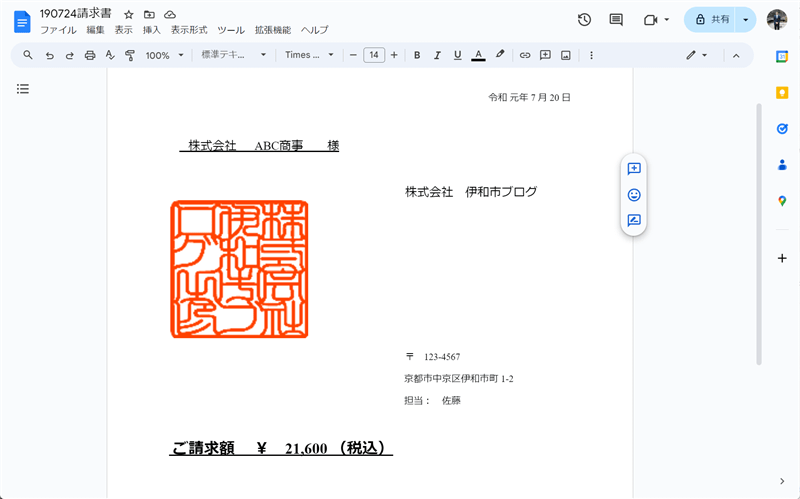Click the ご請求額 ¥ 21,600 line
The width and height of the screenshot is (800, 499).
tap(281, 448)
